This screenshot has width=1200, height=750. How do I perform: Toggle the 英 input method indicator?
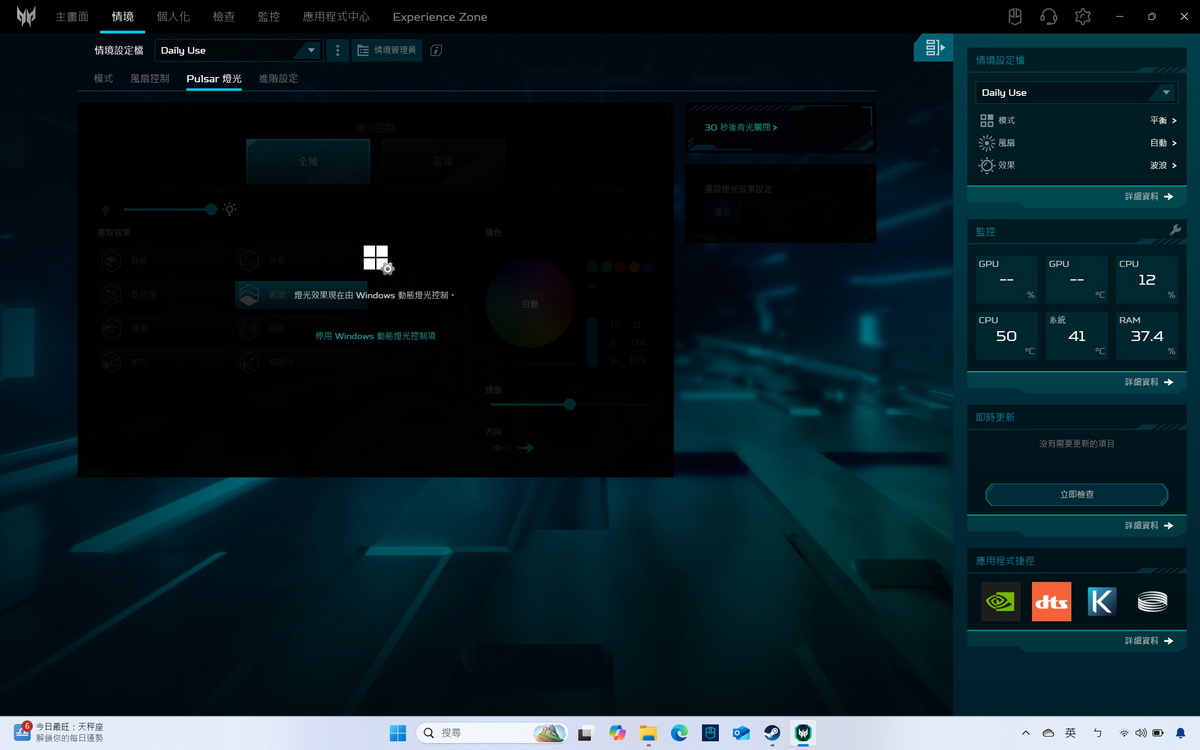click(x=1070, y=733)
